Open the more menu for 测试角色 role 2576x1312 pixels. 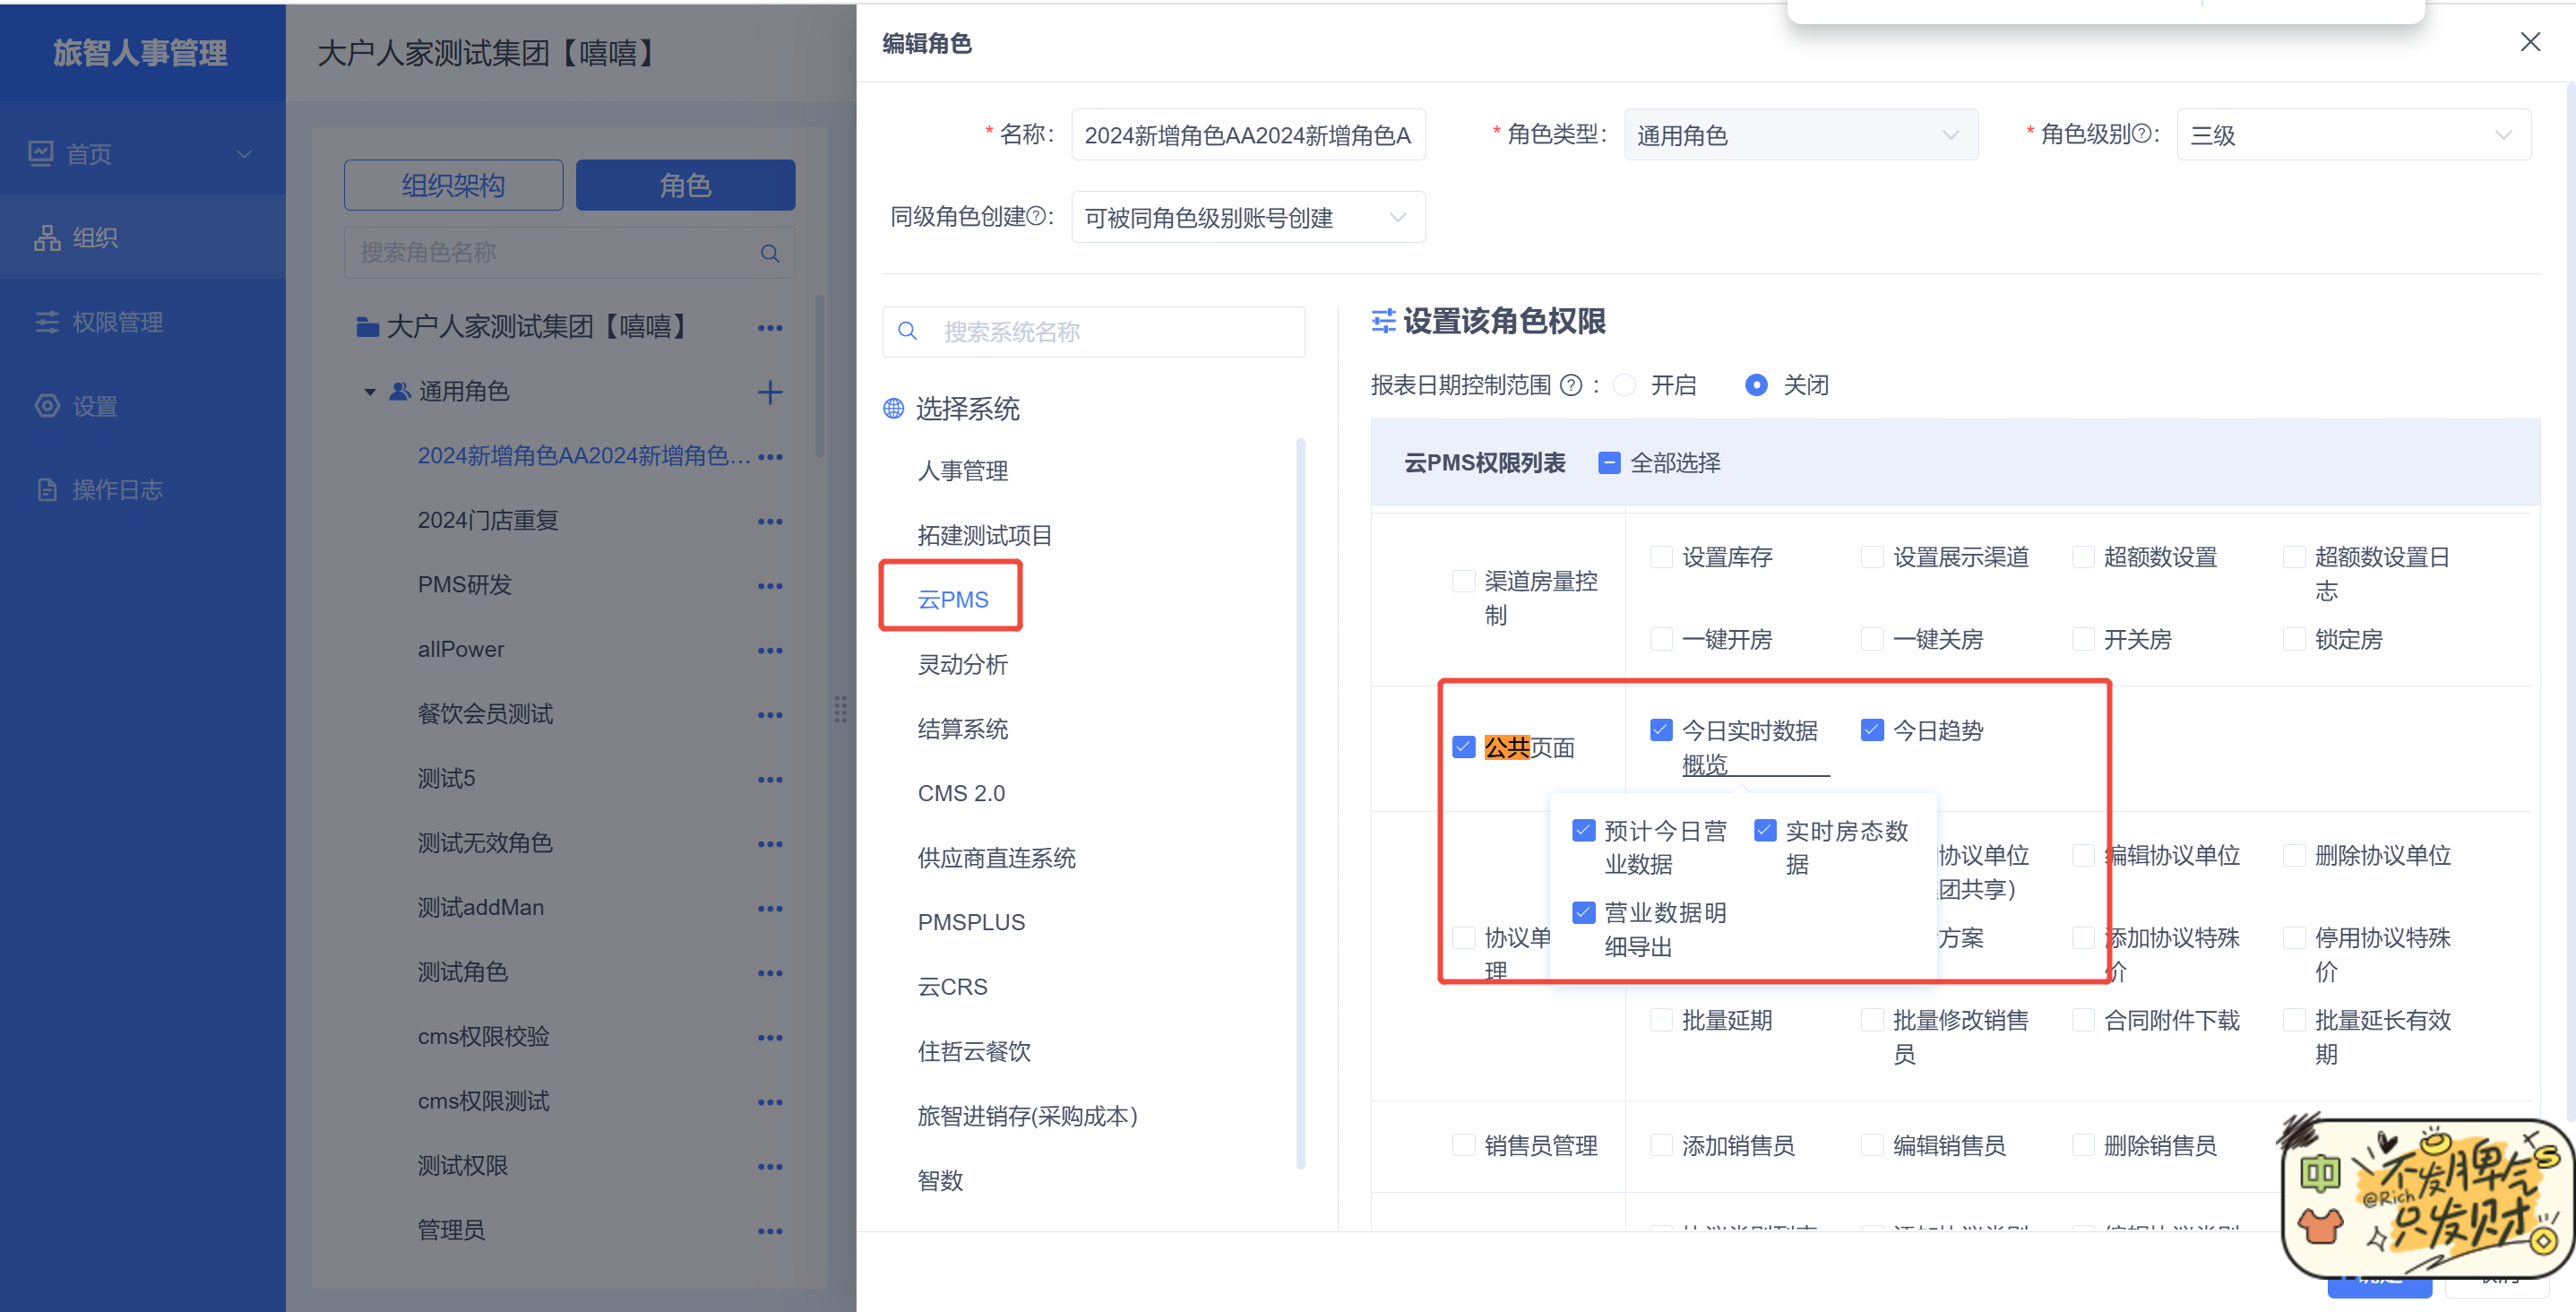coord(769,972)
